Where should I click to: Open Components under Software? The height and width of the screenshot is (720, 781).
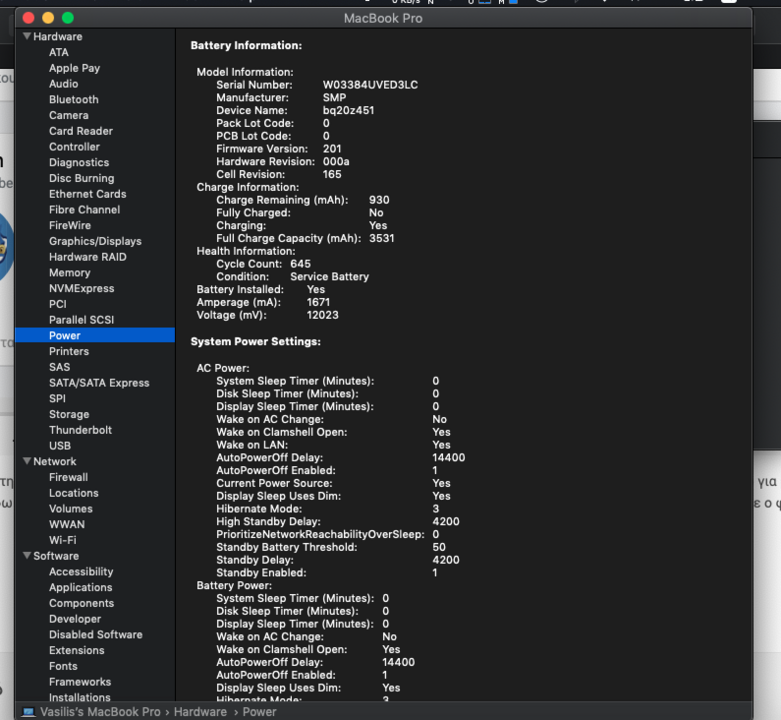tap(82, 603)
